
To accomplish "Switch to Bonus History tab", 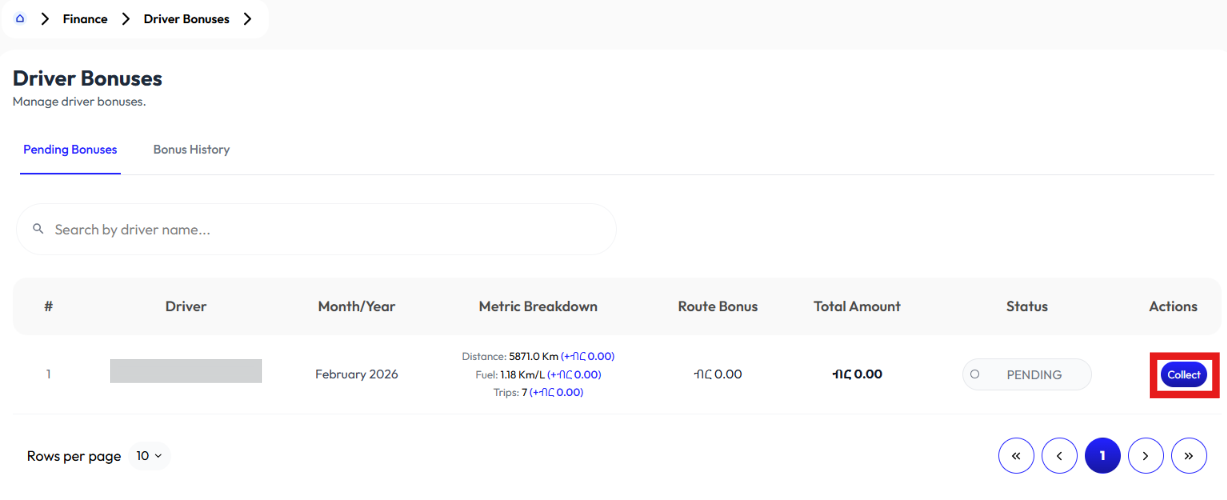I will pos(191,150).
